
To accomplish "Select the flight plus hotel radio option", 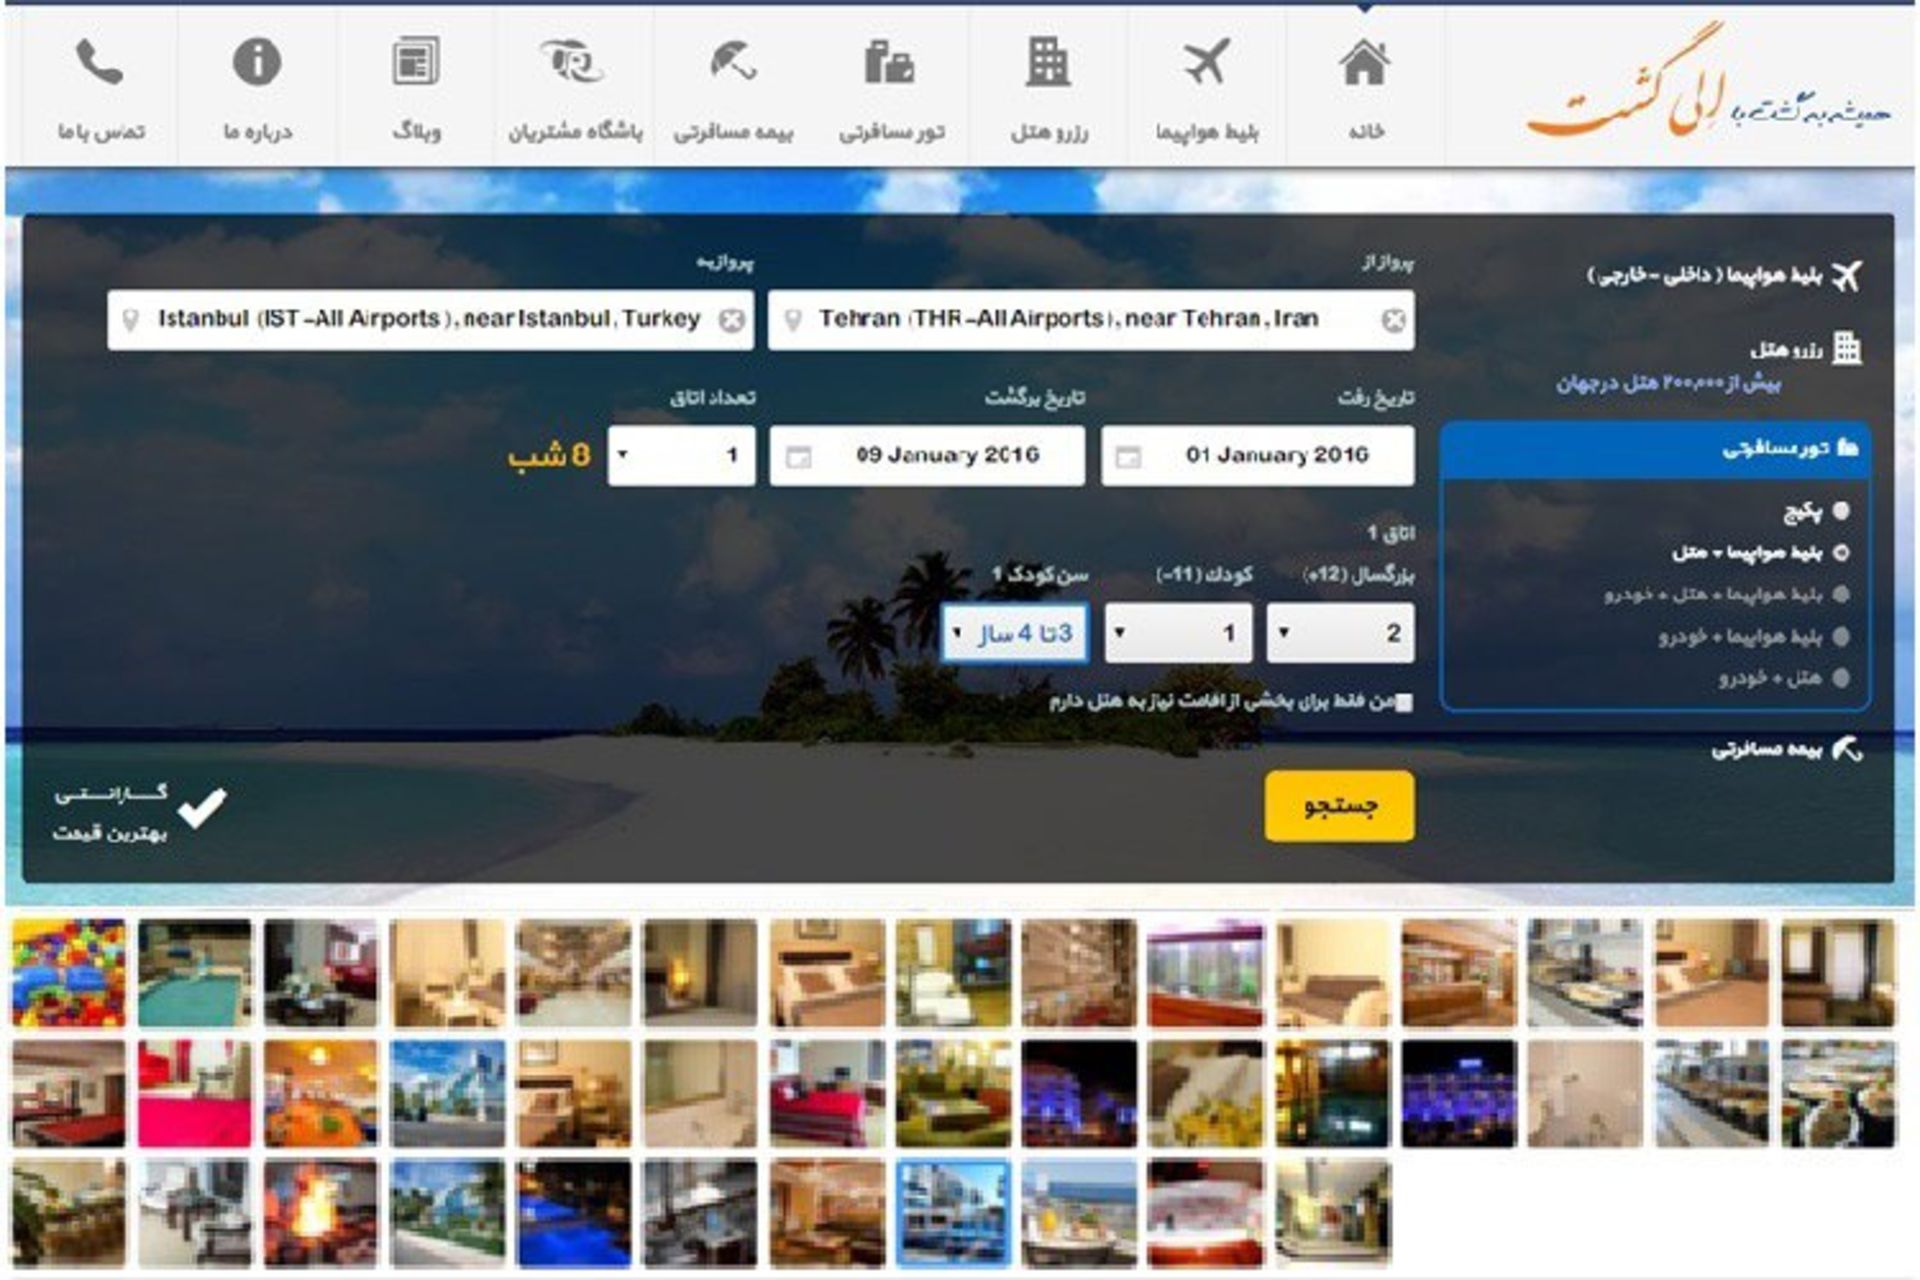I will tap(1841, 553).
